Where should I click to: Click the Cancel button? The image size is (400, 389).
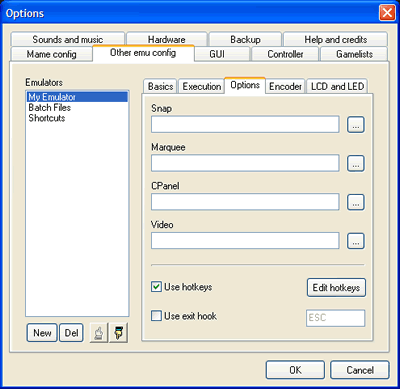click(360, 370)
